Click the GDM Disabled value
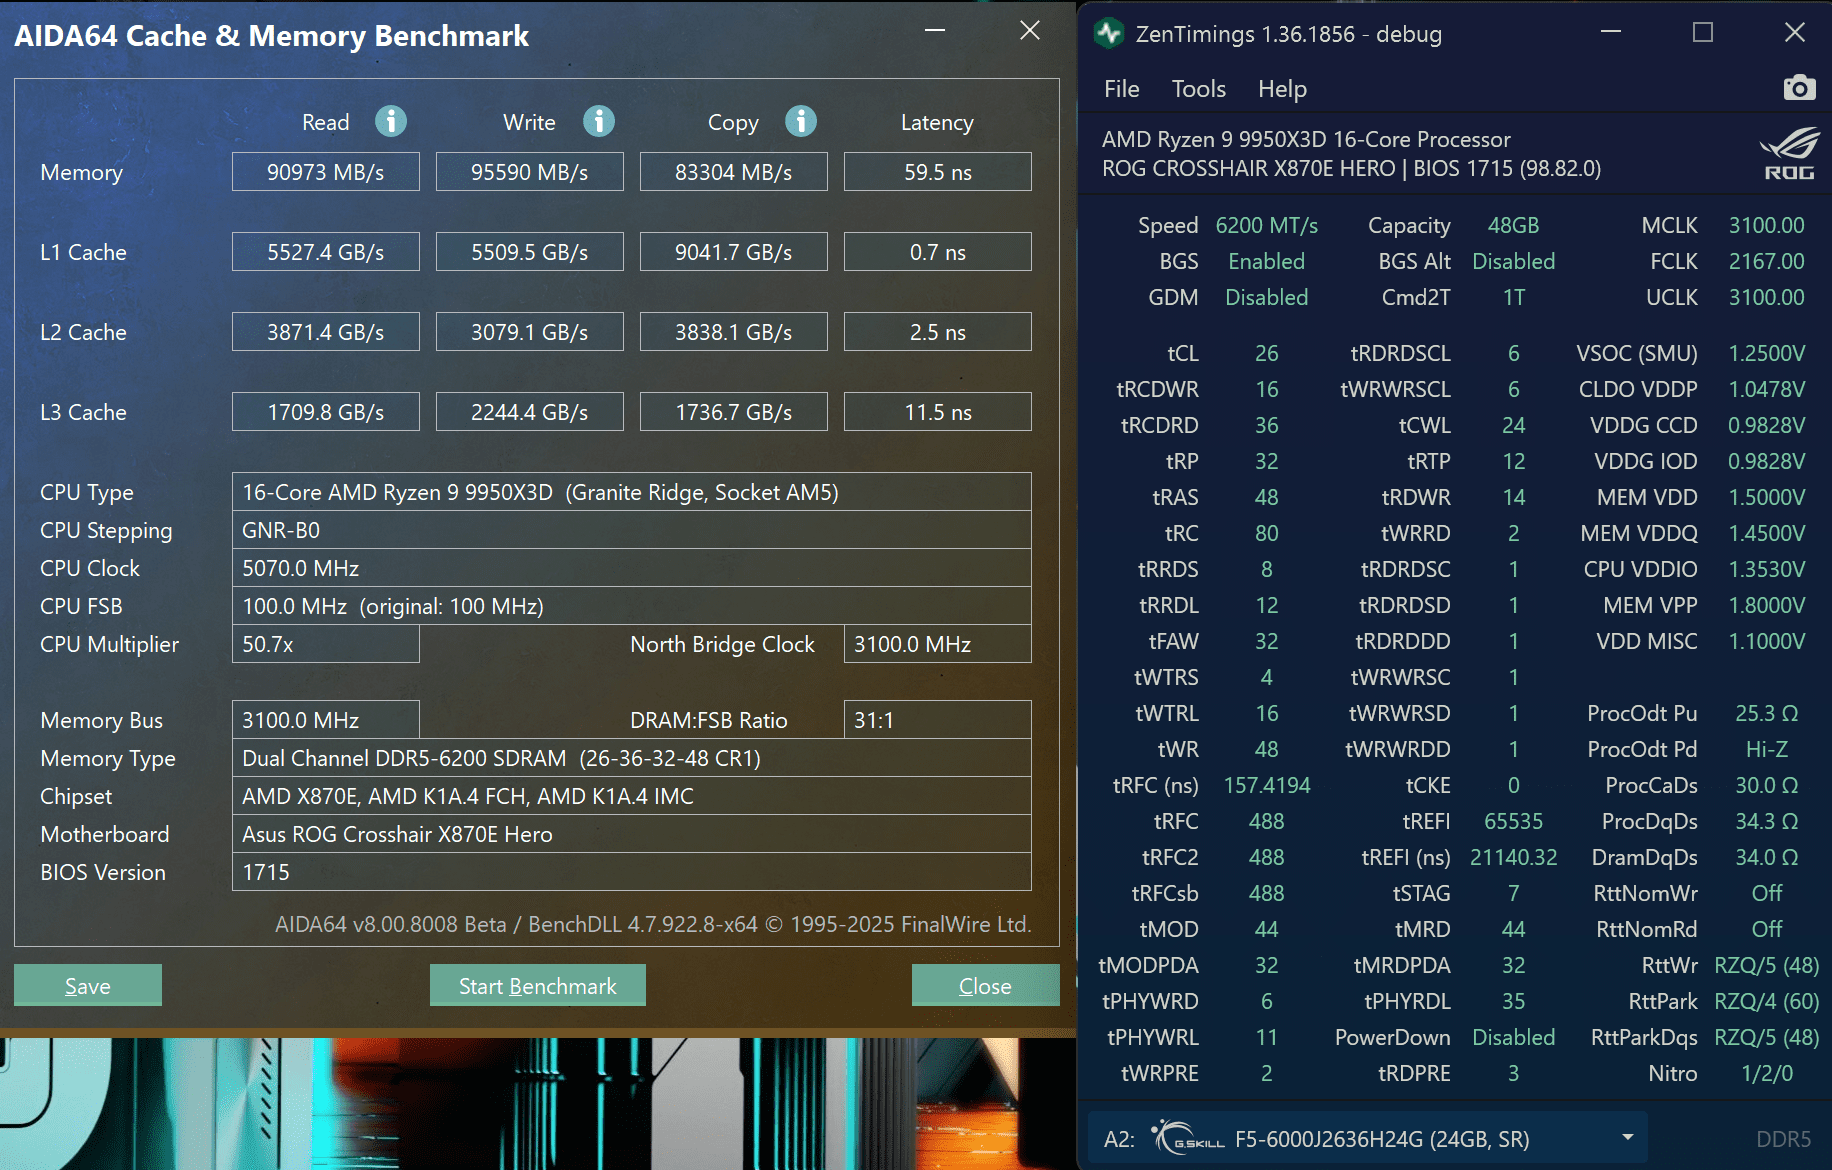 click(x=1266, y=297)
